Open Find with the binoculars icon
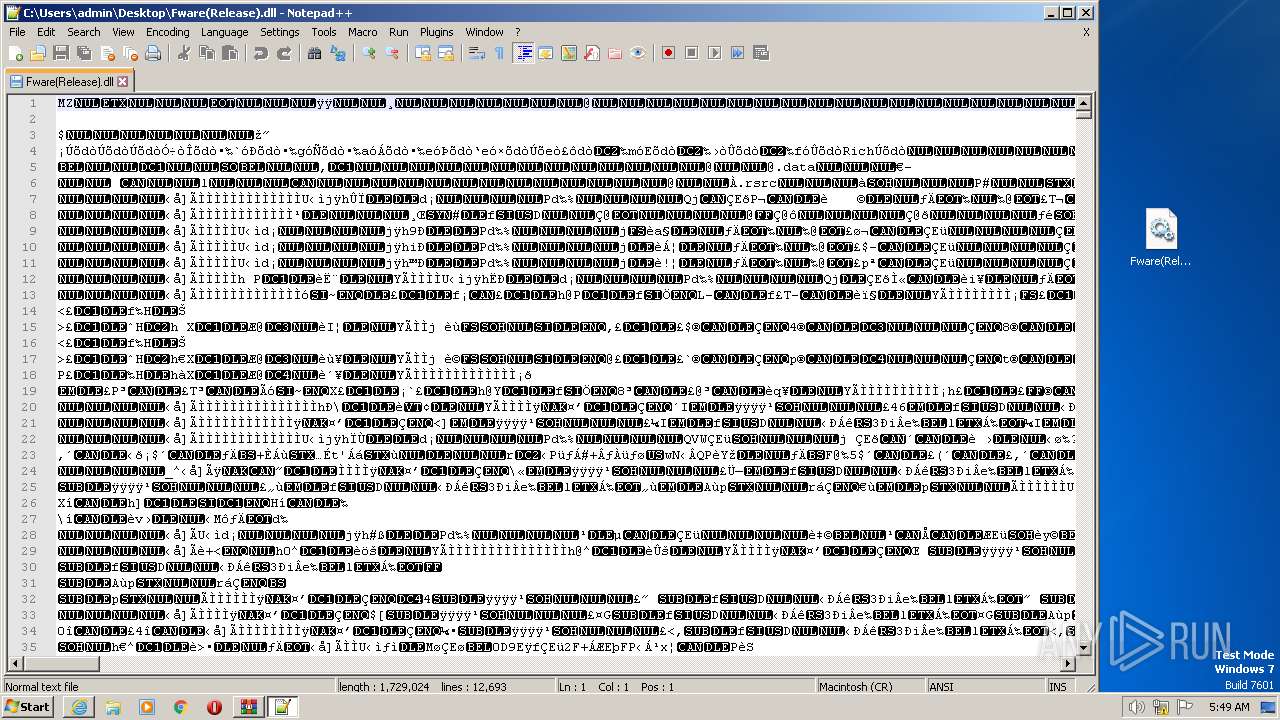Screen dimensions: 1280x720 tap(315, 53)
